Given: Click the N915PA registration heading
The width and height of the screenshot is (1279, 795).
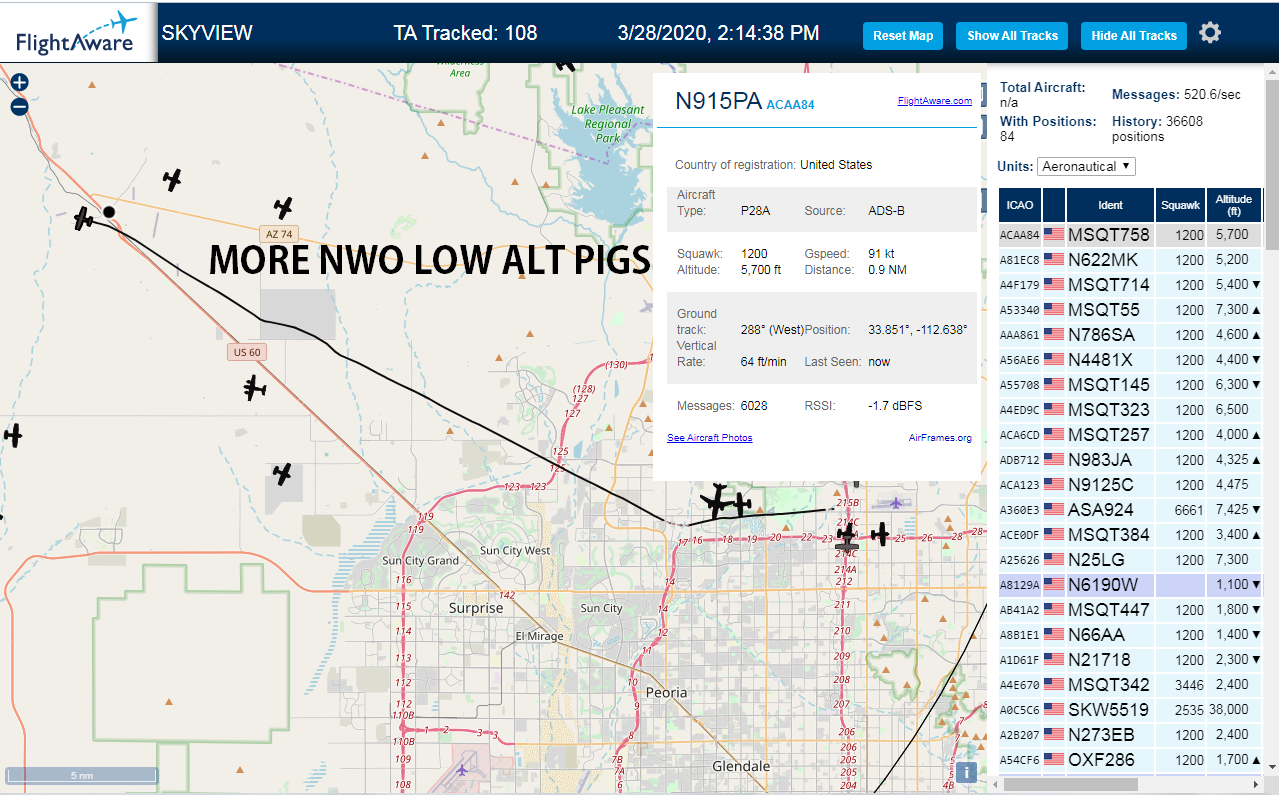Looking at the screenshot, I should 718,101.
